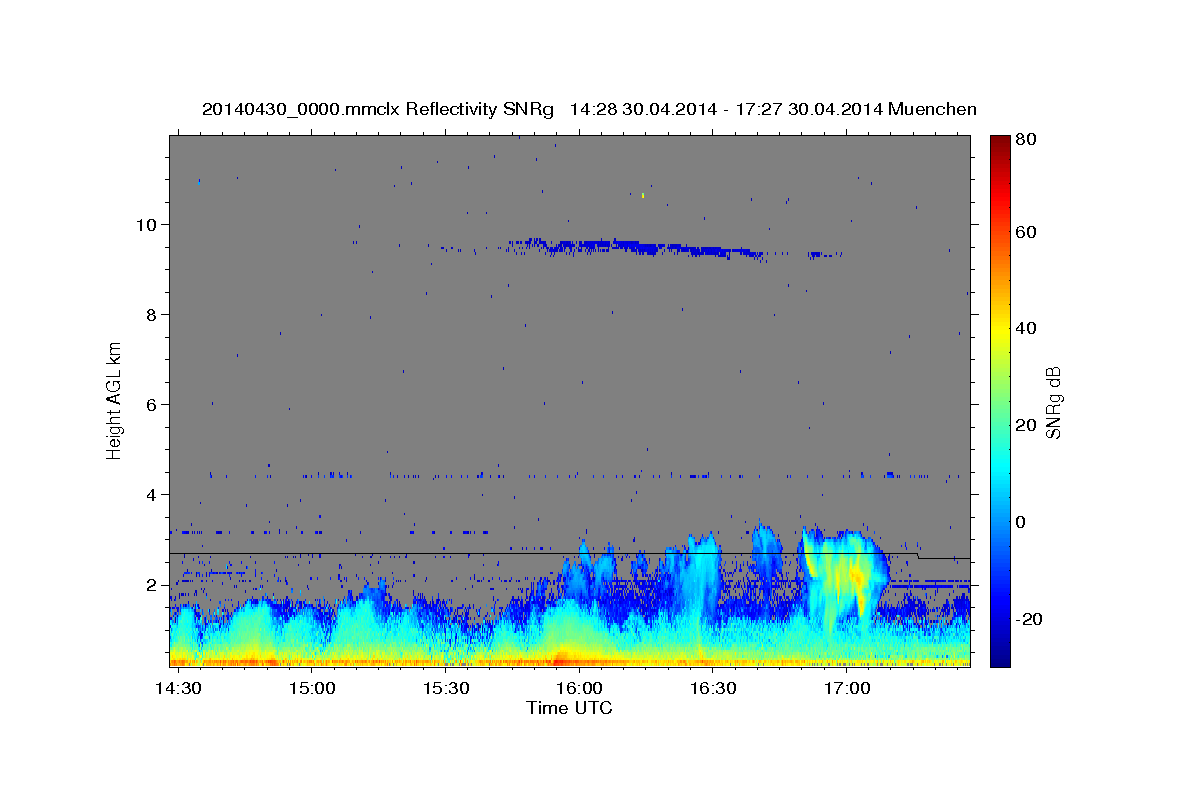Click the 17:00 time tick label
This screenshot has width=1200, height=800.
coord(846,689)
